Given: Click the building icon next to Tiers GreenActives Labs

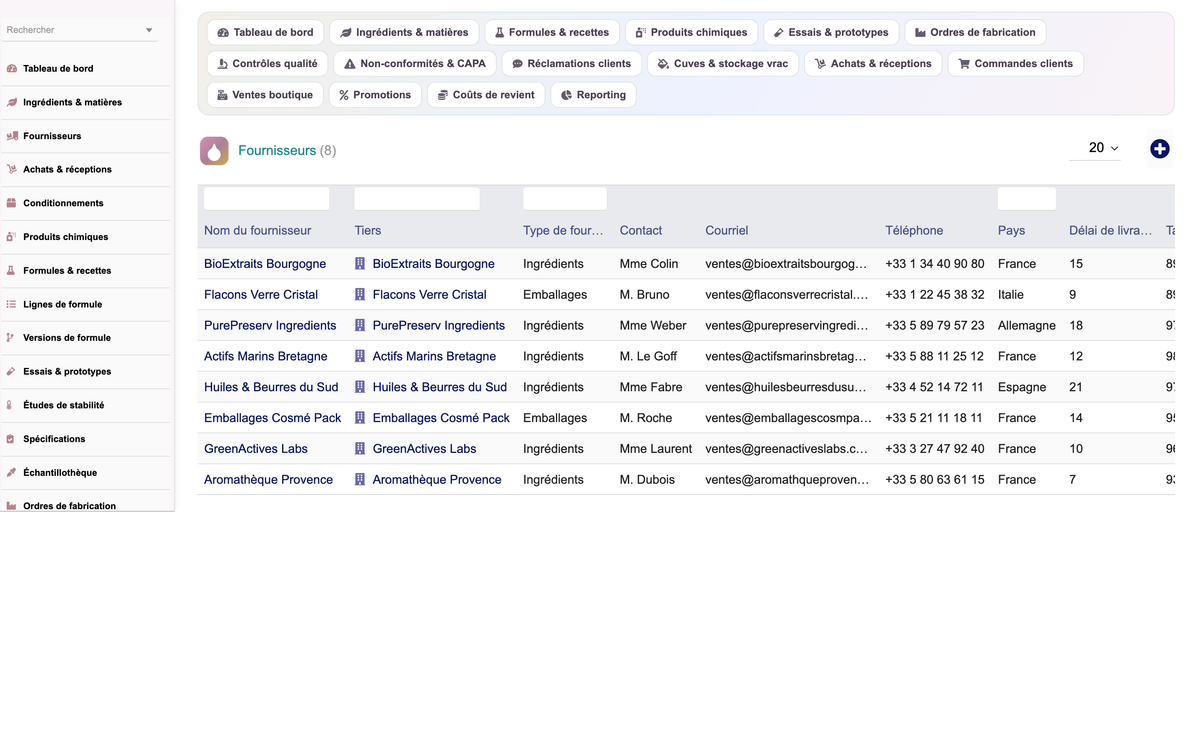Looking at the screenshot, I should [x=360, y=449].
